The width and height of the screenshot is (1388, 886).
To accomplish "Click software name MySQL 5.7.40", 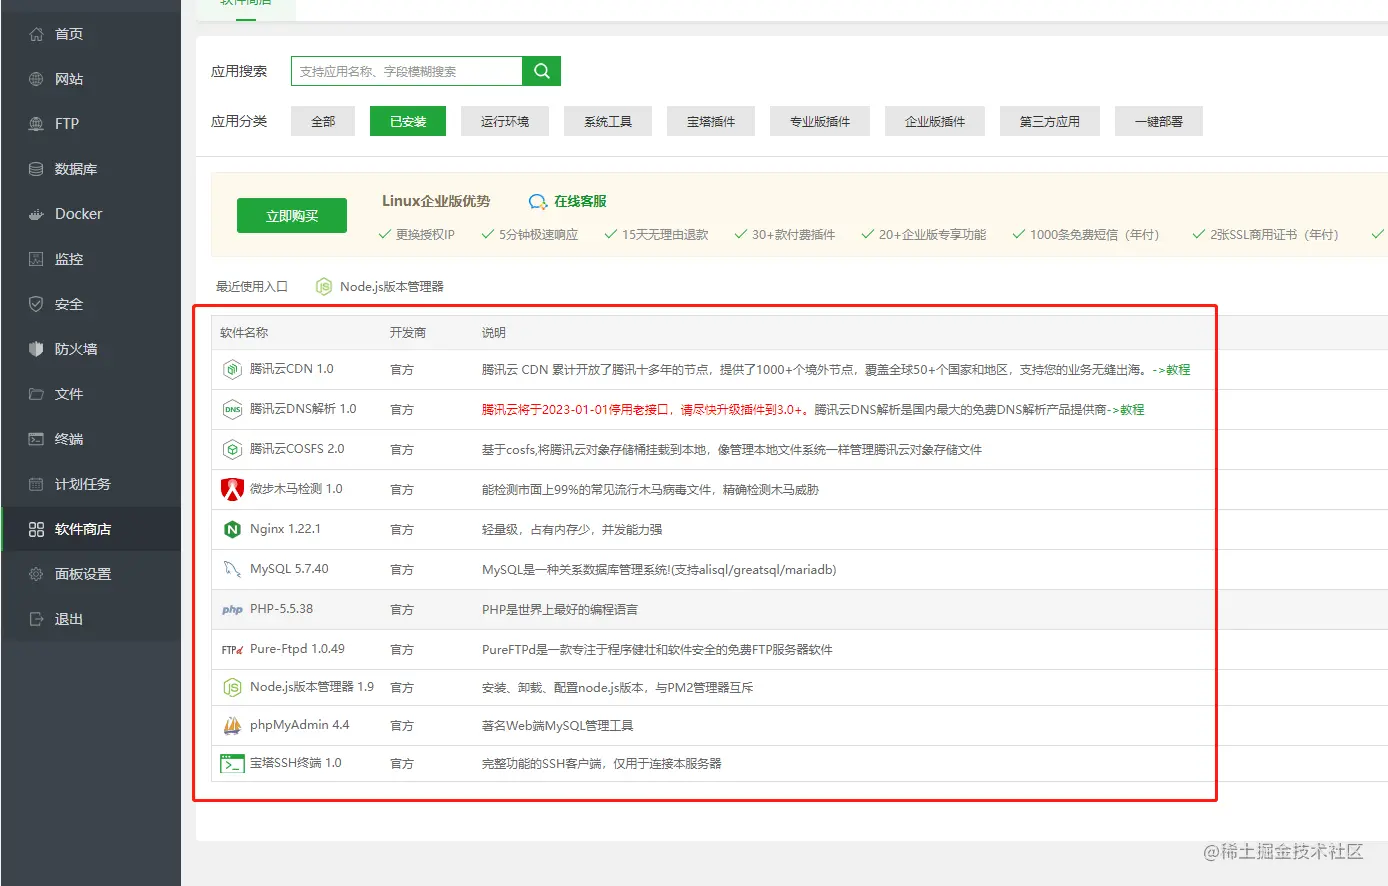I will 289,569.
